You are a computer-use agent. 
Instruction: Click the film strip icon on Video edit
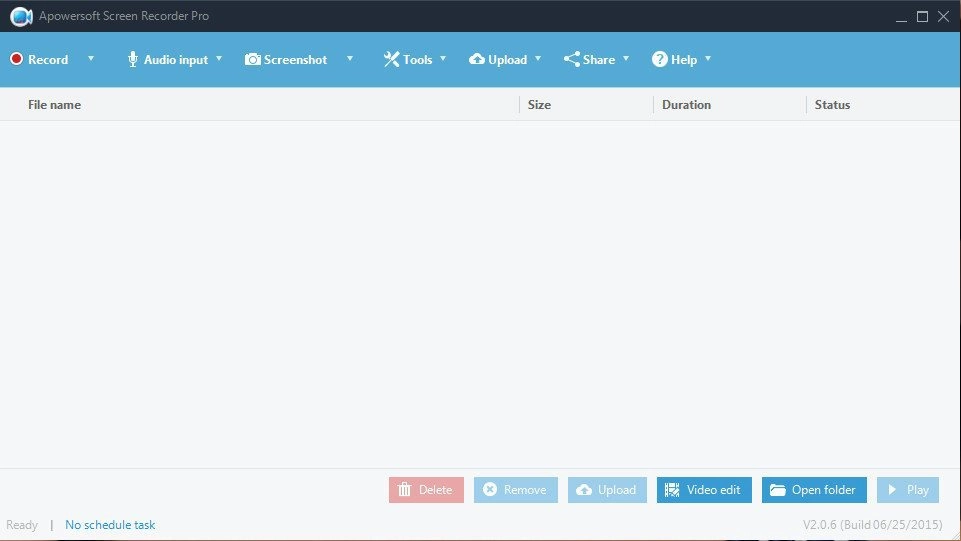[x=672, y=490]
